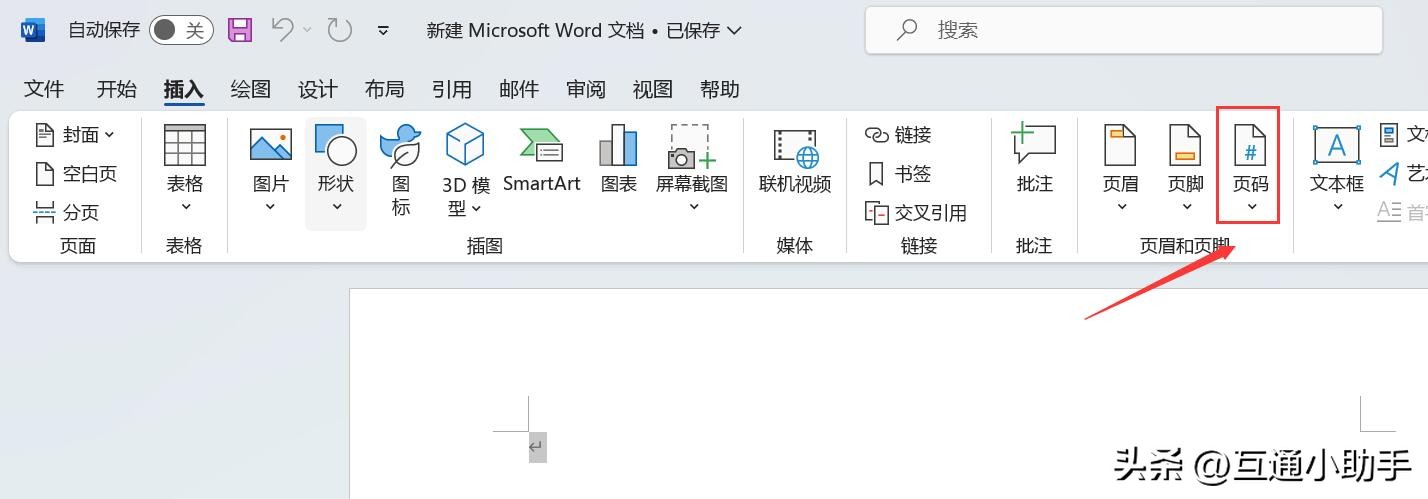Switch to the 引用 tab
Viewport: 1428px width, 499px height.
[x=452, y=89]
